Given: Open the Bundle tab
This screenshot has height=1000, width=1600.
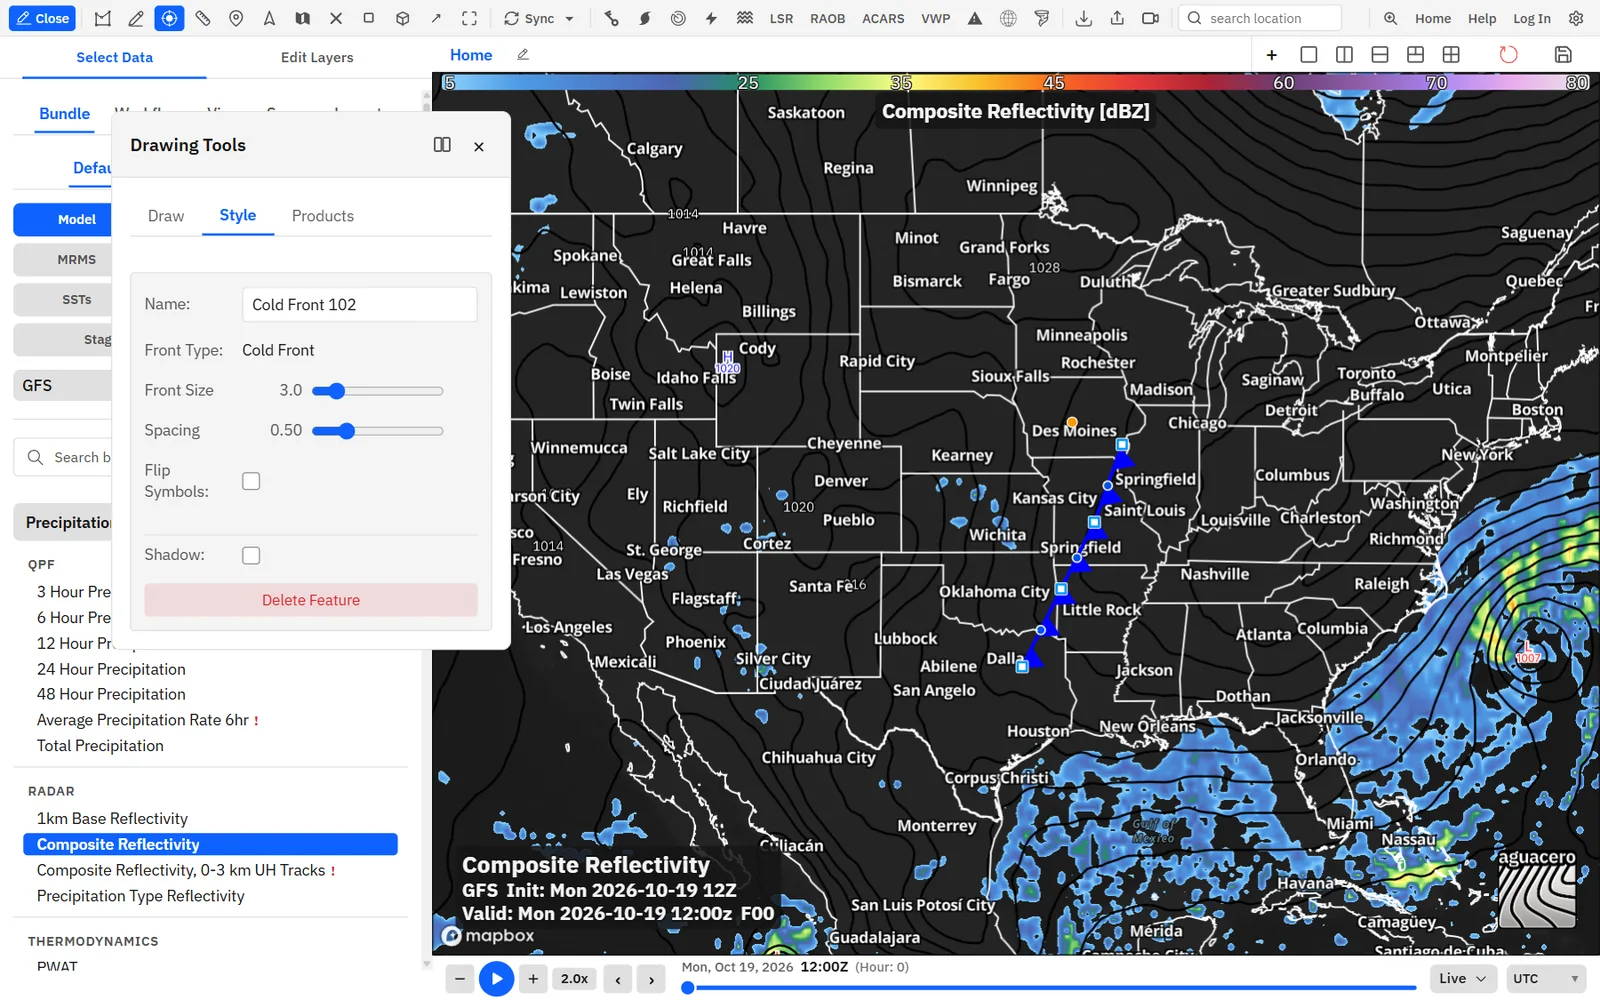Looking at the screenshot, I should (65, 114).
